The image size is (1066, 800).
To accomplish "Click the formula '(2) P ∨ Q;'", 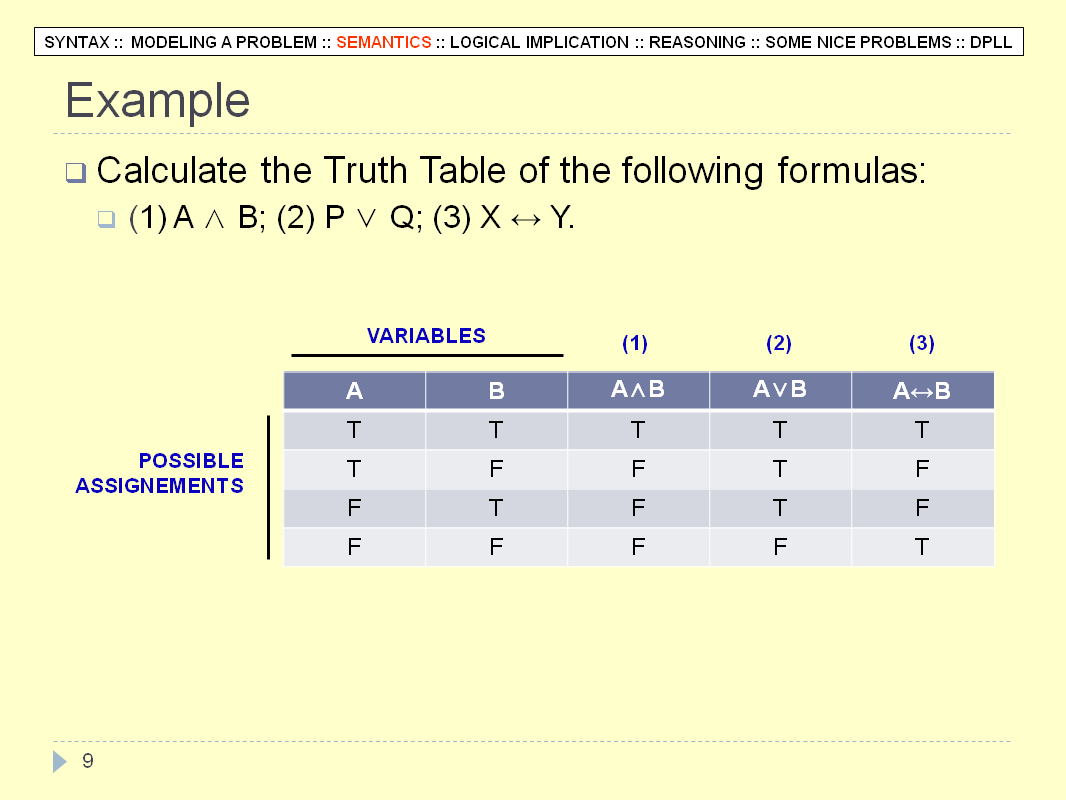I will 349,218.
